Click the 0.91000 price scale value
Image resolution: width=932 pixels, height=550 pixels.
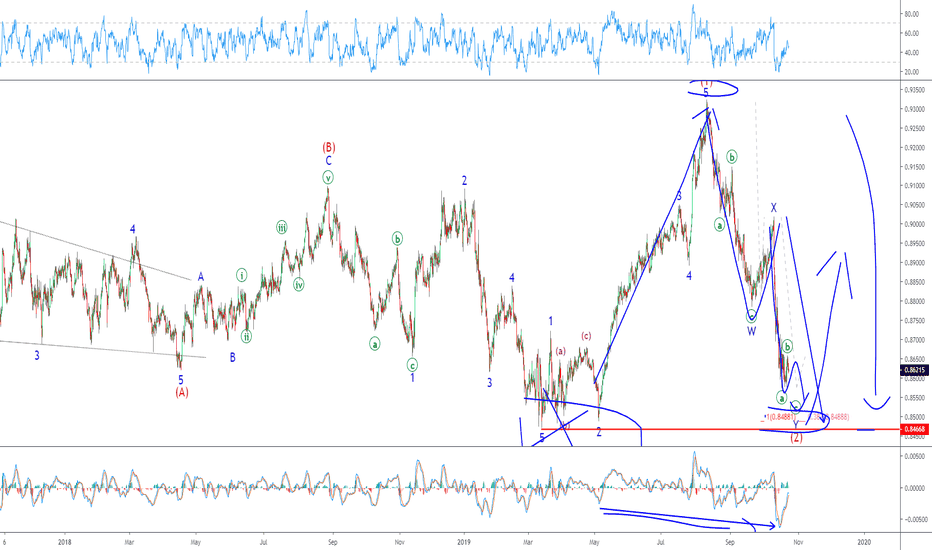914,186
